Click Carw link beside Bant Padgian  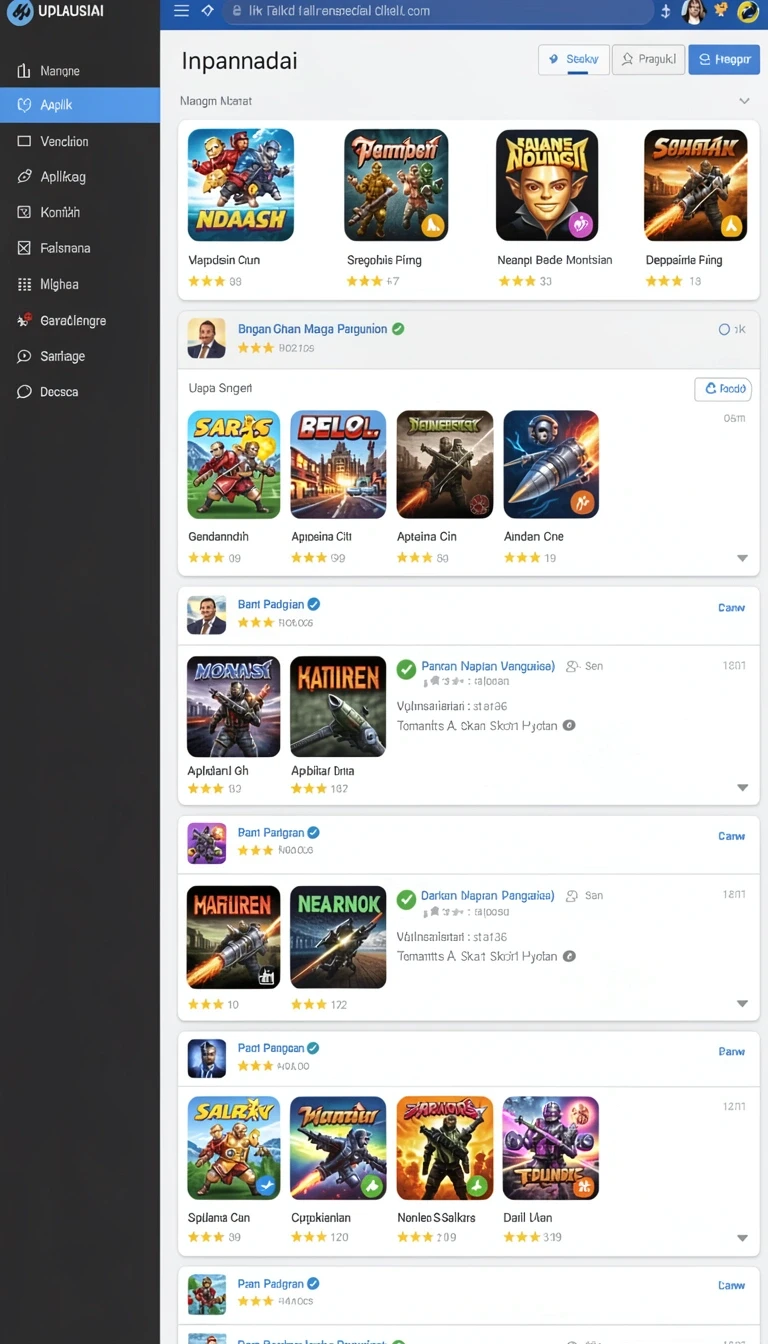[x=731, y=608]
